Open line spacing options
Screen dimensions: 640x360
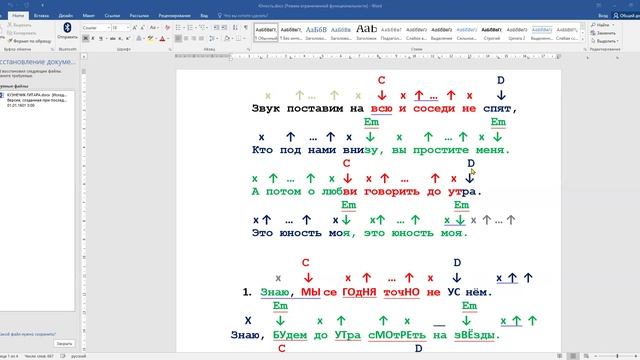click(213, 38)
